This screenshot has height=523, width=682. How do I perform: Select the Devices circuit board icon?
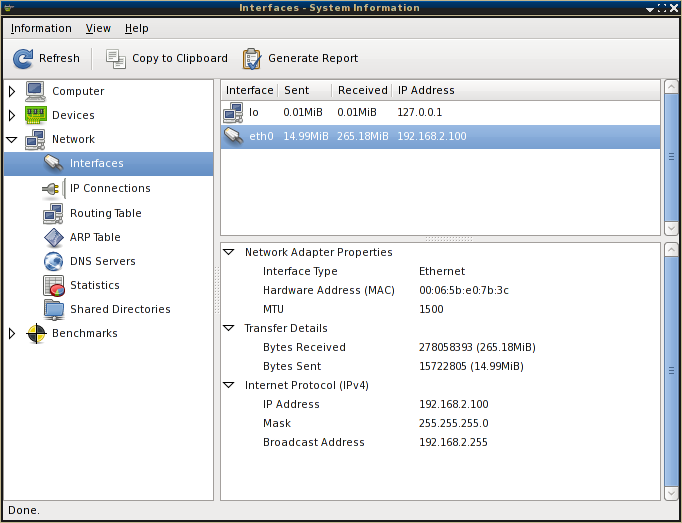[35, 115]
